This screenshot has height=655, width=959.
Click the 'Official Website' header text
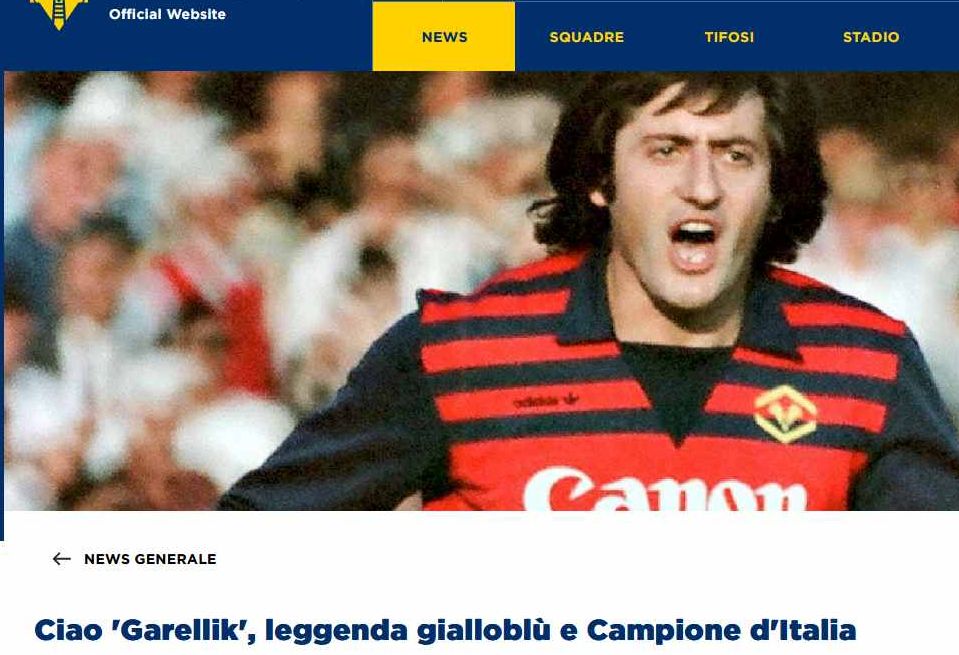tap(167, 14)
